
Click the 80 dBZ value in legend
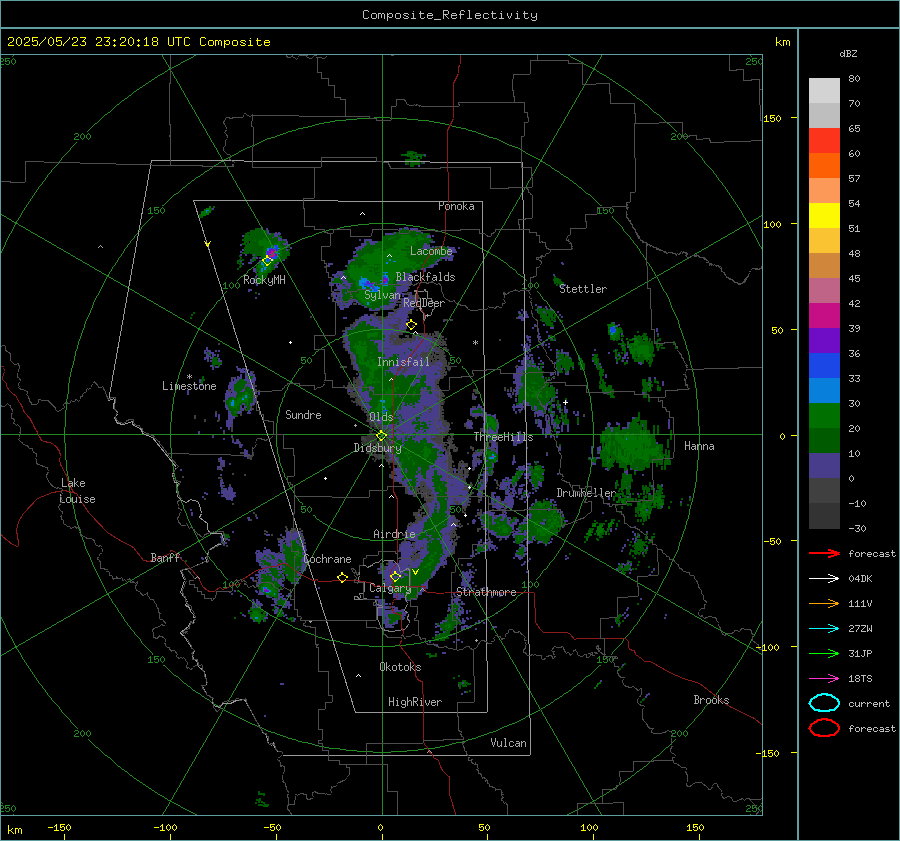[854, 79]
